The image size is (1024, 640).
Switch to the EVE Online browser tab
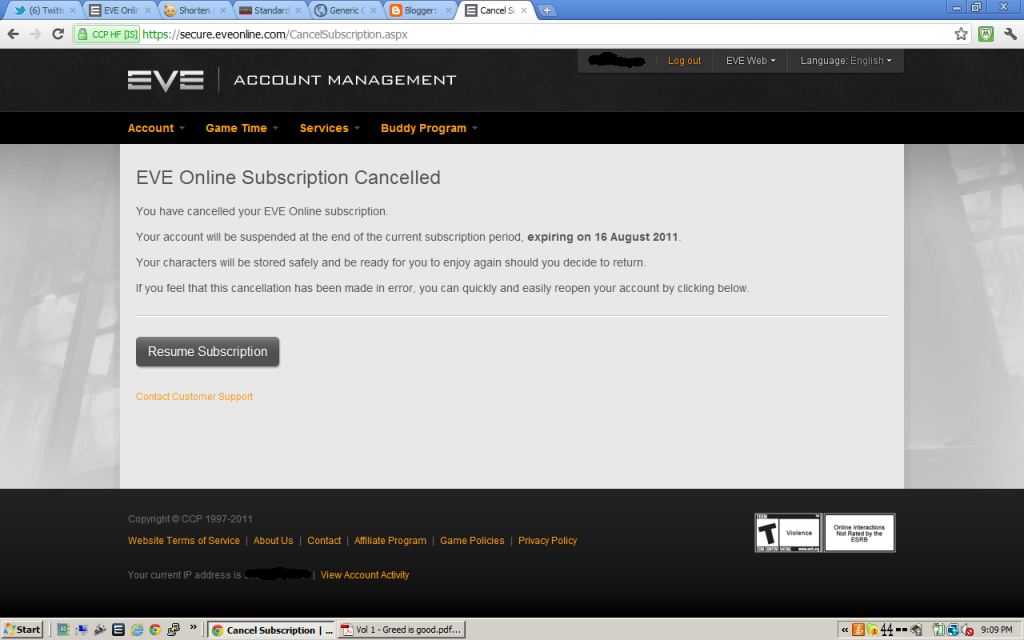click(120, 10)
